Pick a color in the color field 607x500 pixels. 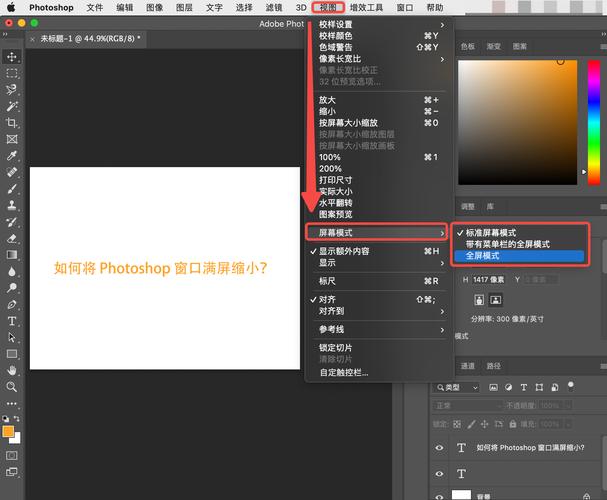tap(518, 122)
